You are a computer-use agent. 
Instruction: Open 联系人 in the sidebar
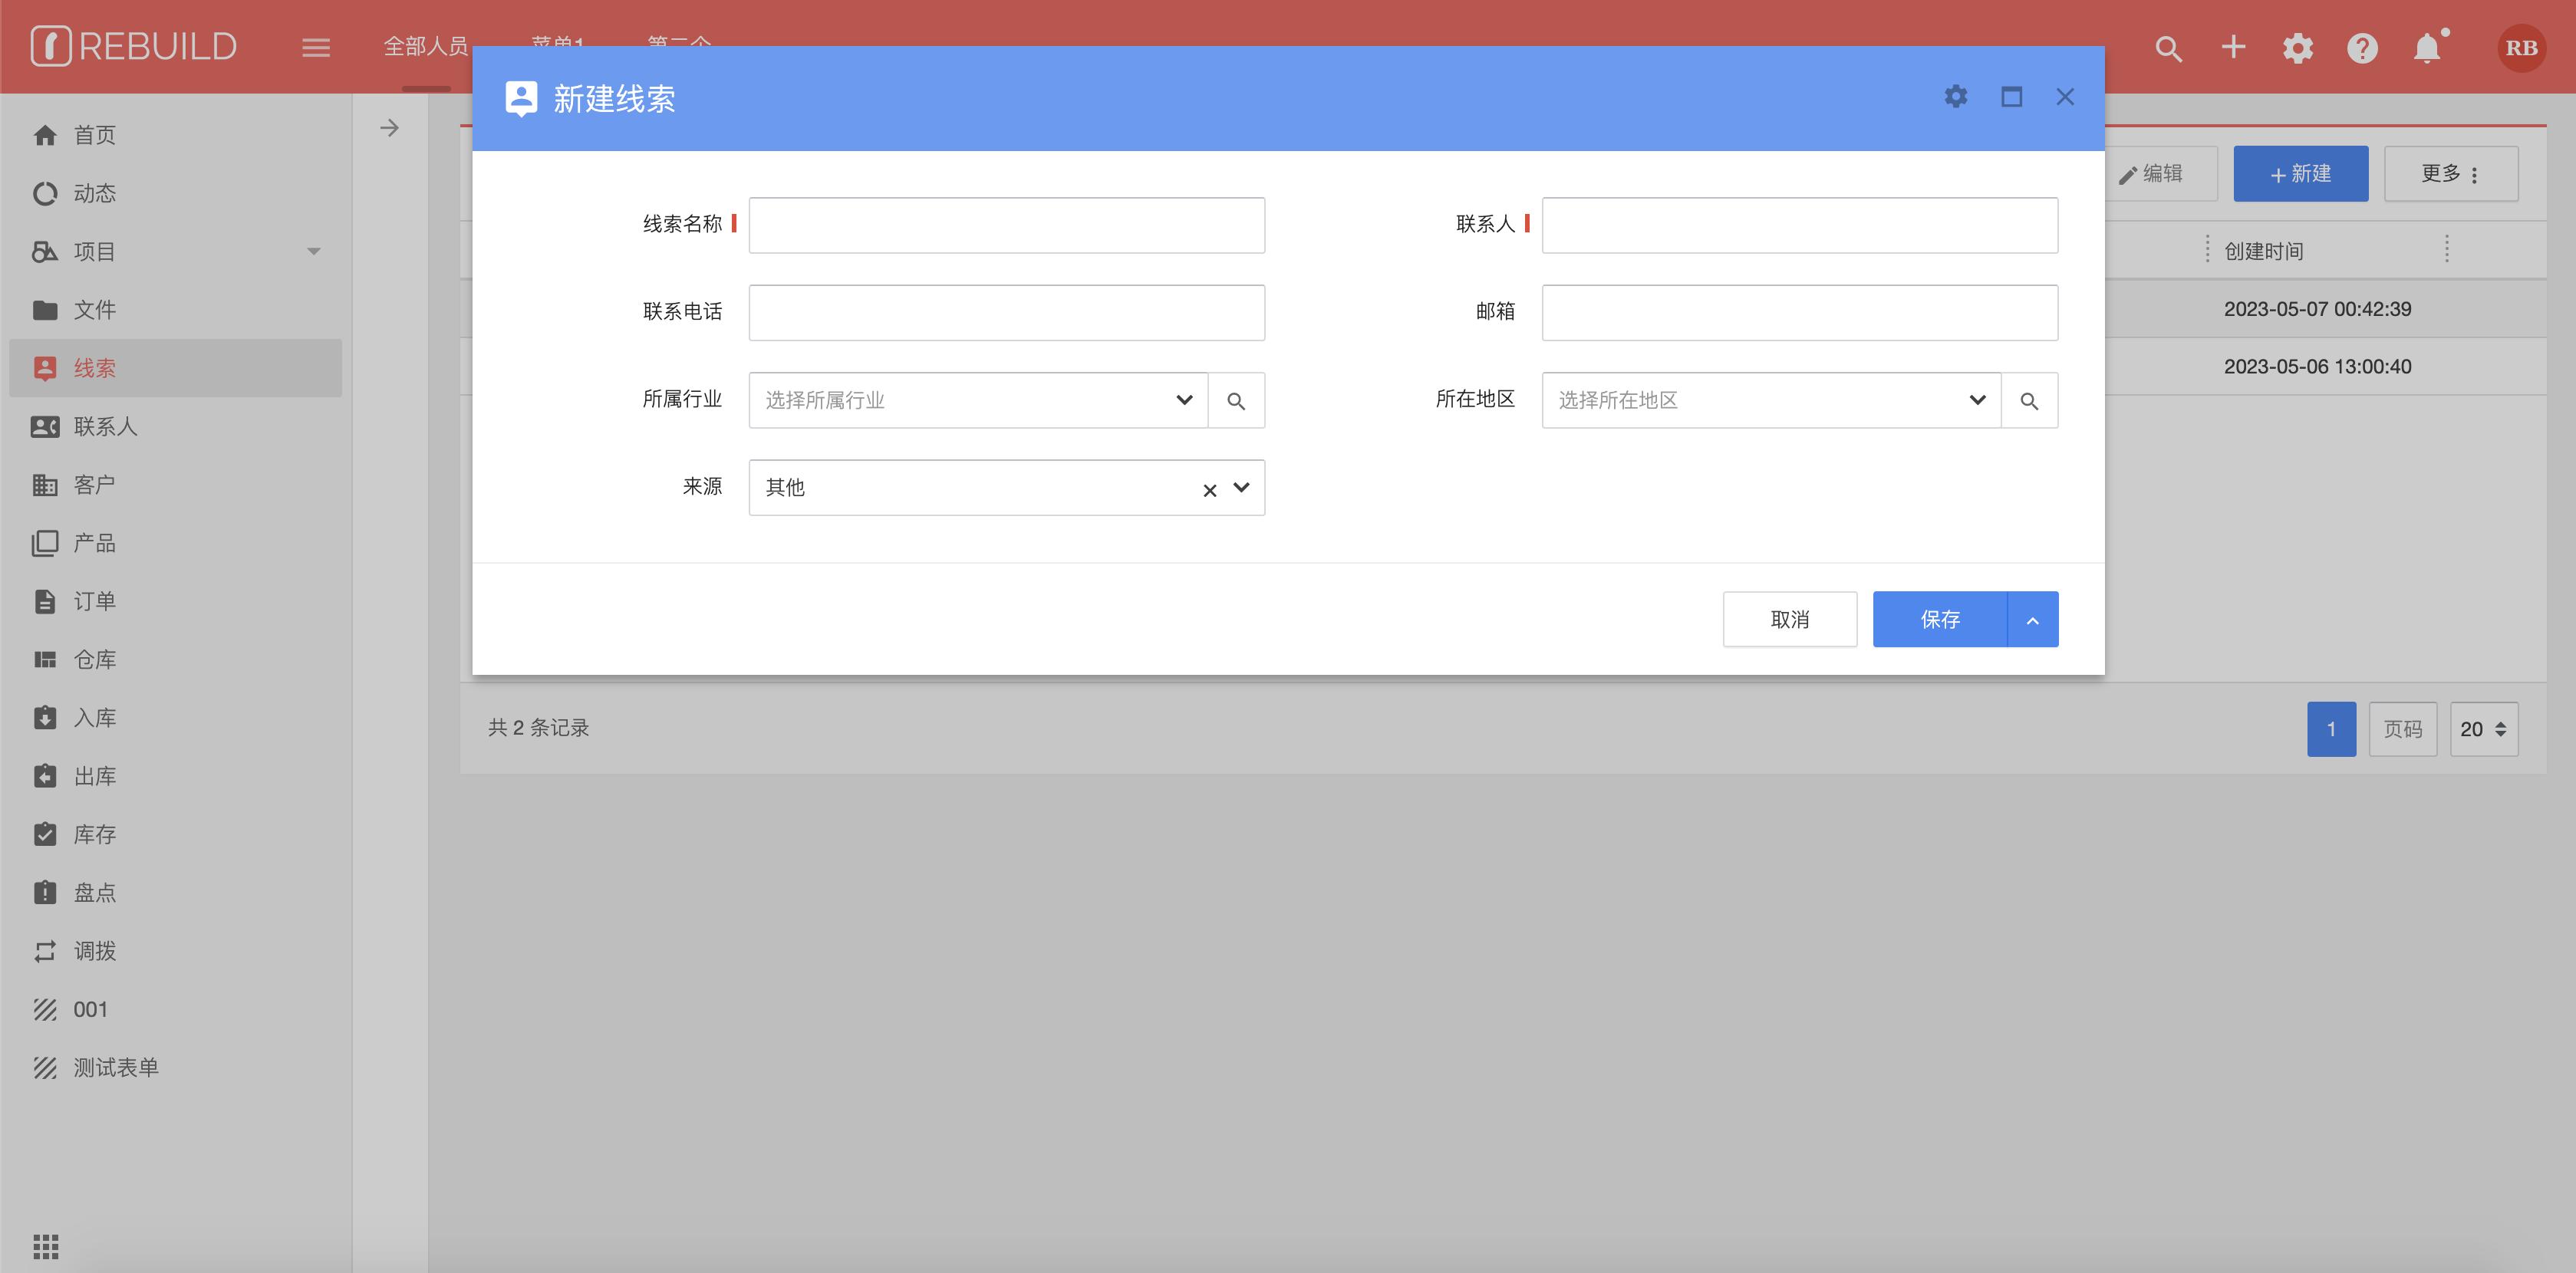click(x=105, y=427)
